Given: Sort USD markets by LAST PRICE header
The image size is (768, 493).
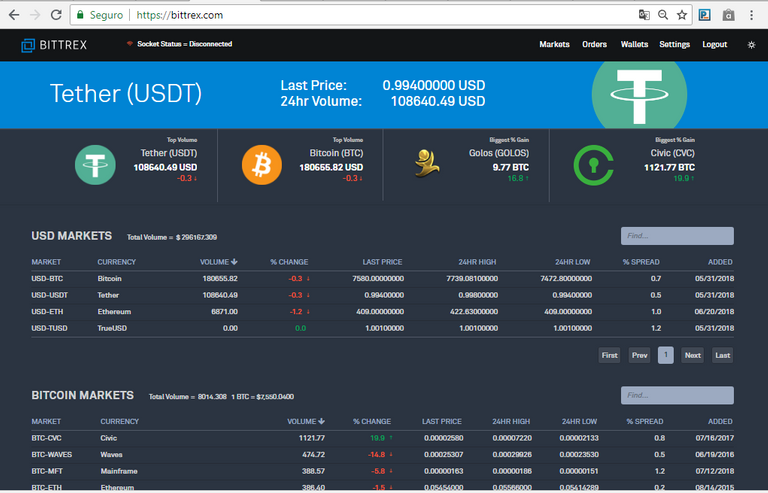Looking at the screenshot, I should point(382,262).
